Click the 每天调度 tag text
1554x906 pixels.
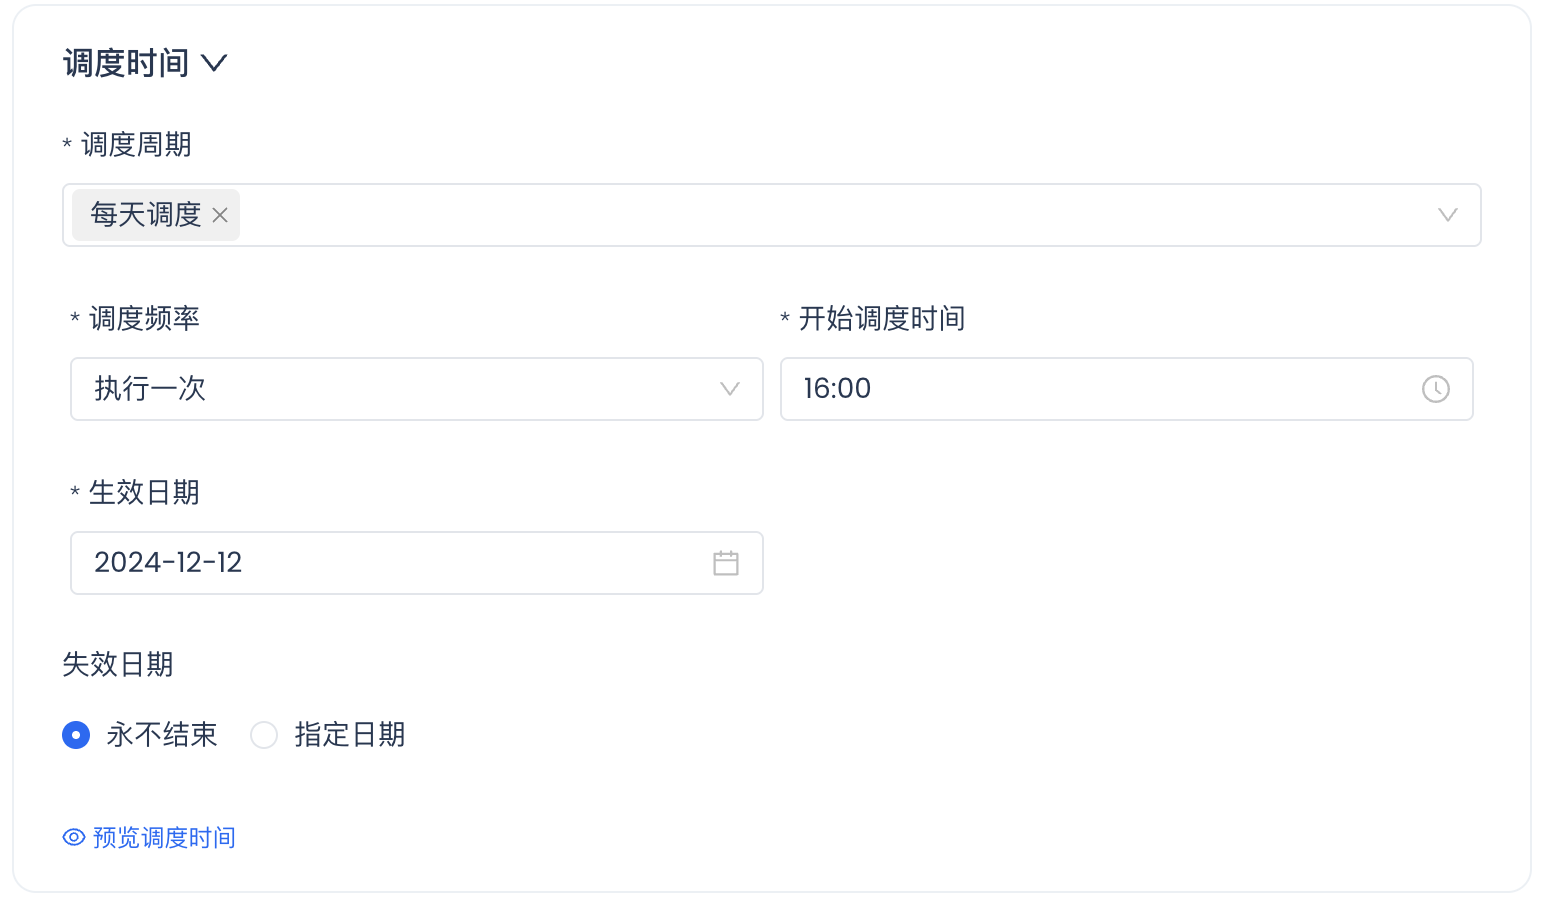coord(146,215)
